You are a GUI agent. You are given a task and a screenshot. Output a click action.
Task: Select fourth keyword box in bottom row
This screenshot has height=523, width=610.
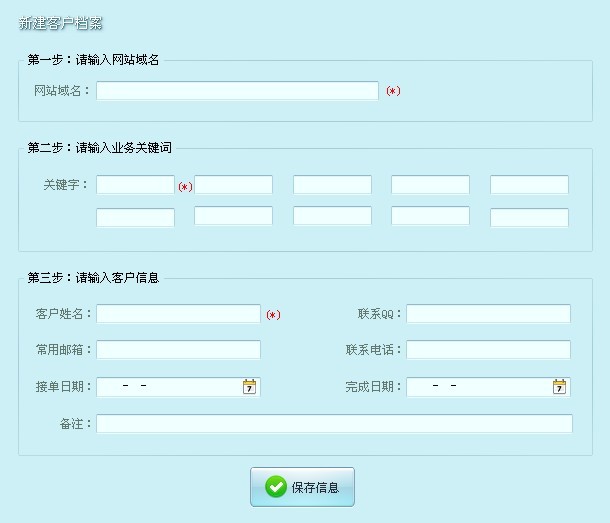pyautogui.click(x=430, y=216)
